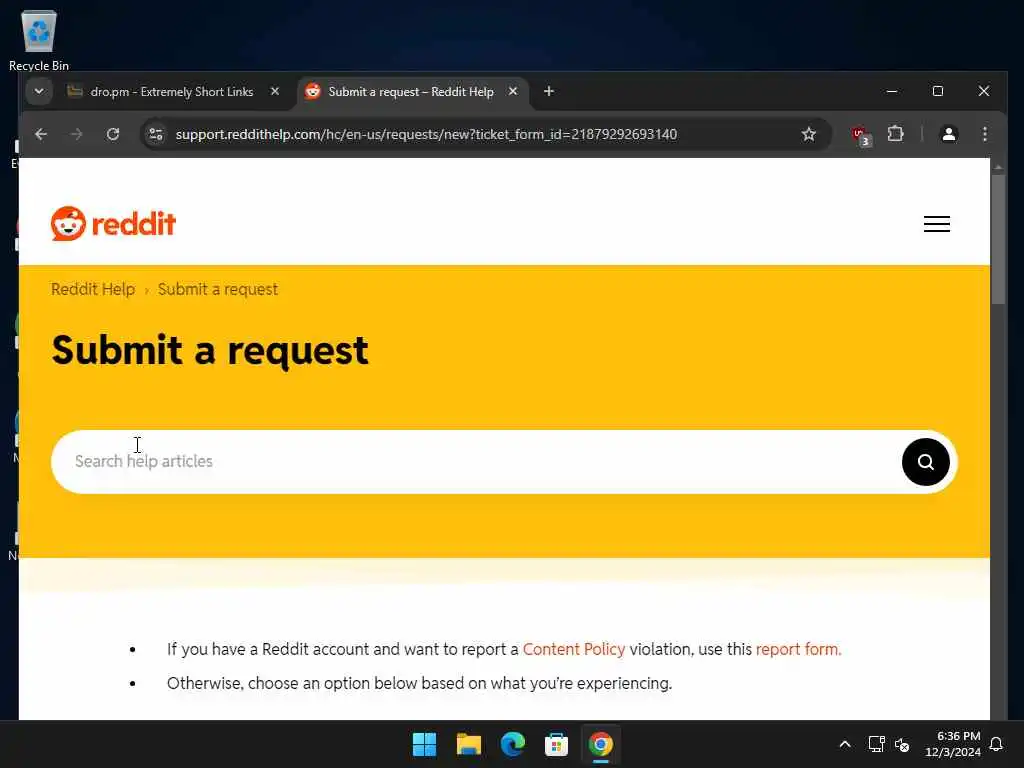The image size is (1024, 768).
Task: Click the Chrome taskbar icon
Action: point(600,744)
